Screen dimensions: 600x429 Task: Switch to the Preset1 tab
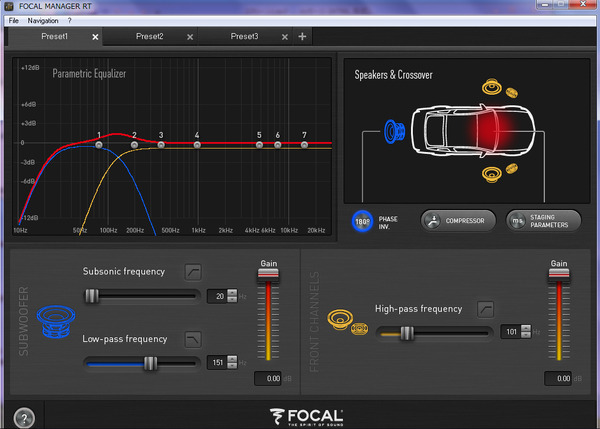pos(55,36)
